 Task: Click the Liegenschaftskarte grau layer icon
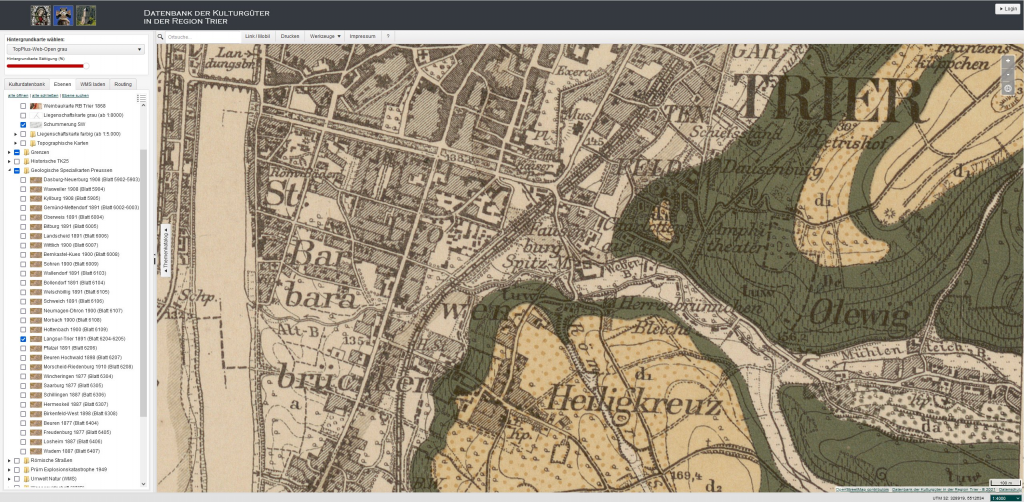[x=37, y=115]
